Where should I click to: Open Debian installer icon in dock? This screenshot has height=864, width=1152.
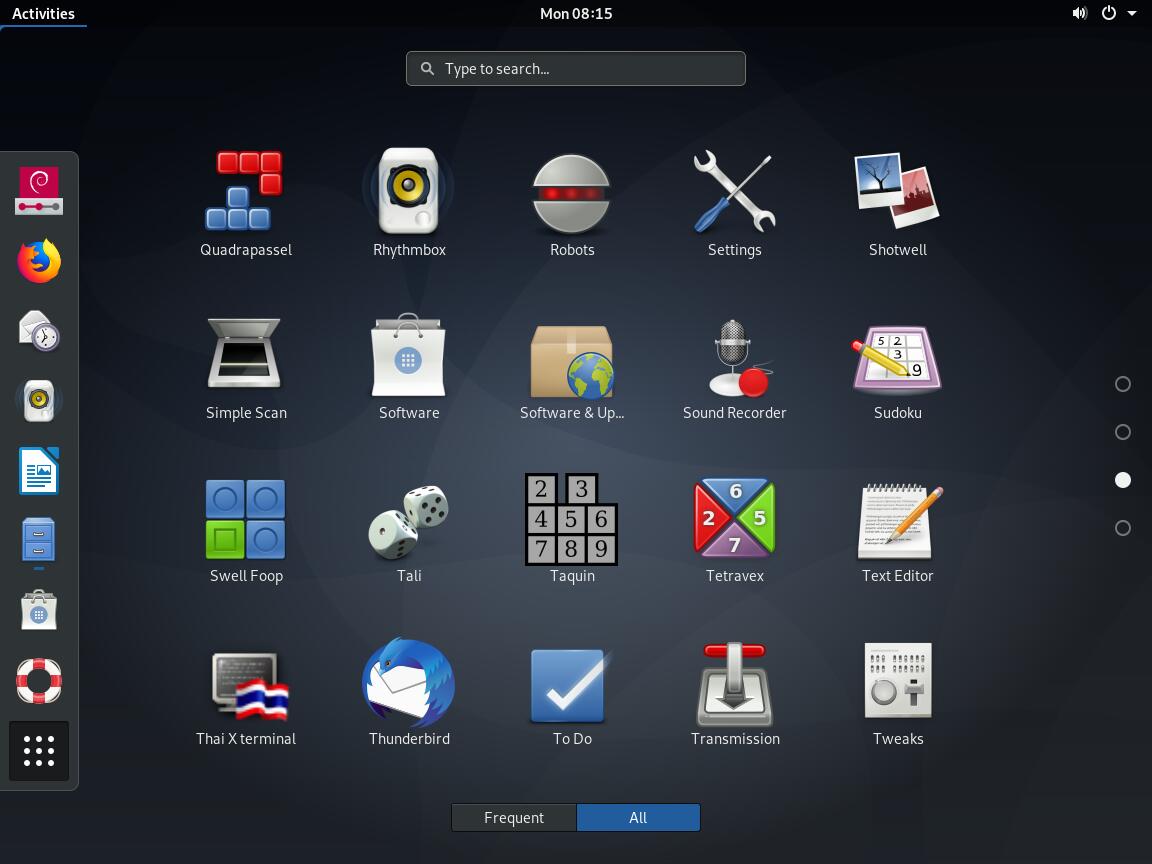pyautogui.click(x=39, y=191)
